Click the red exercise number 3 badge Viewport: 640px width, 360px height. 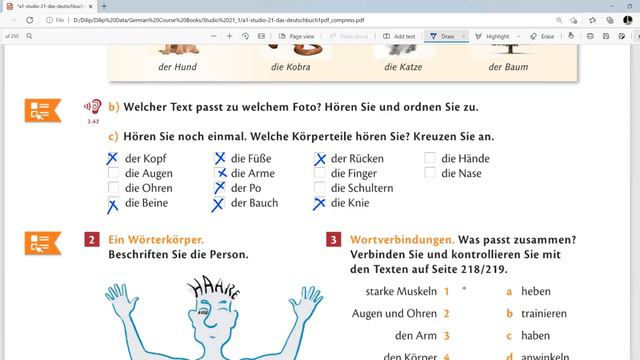click(x=333, y=240)
